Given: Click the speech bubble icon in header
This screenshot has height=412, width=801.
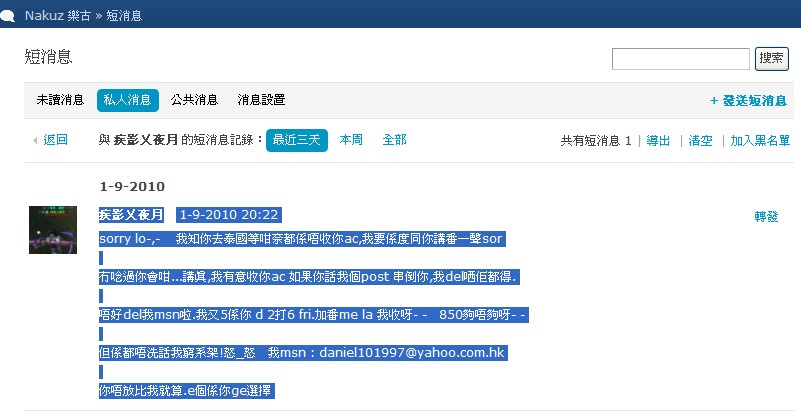Looking at the screenshot, I should pyautogui.click(x=8, y=15).
